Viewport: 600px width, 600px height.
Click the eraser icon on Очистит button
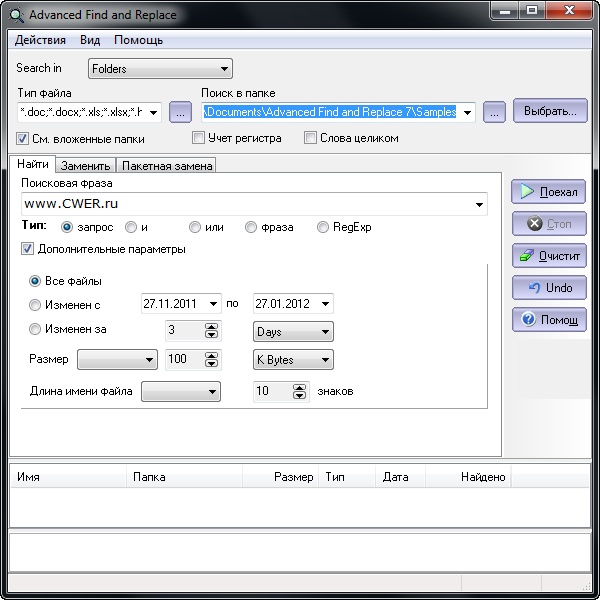(x=527, y=256)
